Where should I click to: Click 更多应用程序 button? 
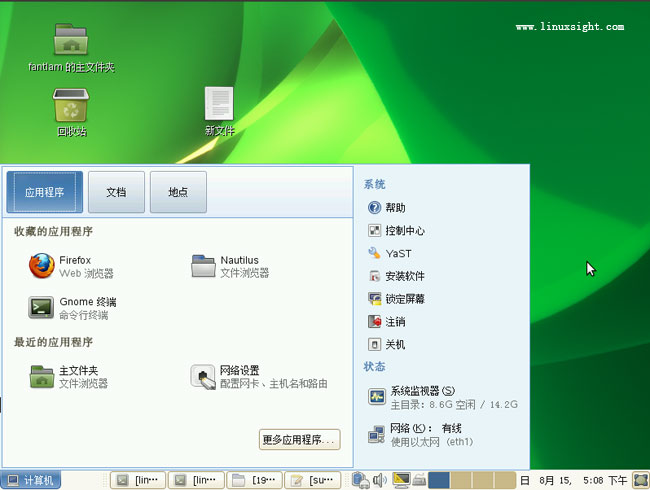coord(300,439)
